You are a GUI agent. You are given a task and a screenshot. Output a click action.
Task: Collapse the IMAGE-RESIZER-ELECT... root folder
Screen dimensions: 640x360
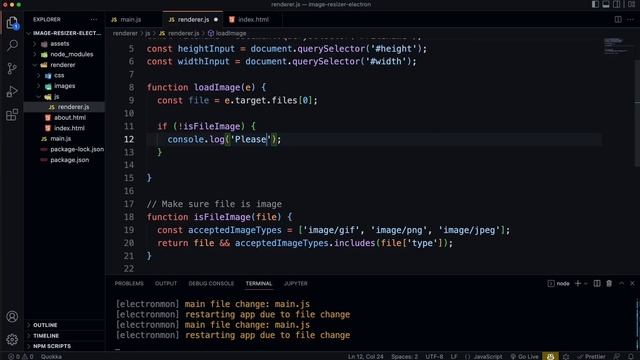64,33
